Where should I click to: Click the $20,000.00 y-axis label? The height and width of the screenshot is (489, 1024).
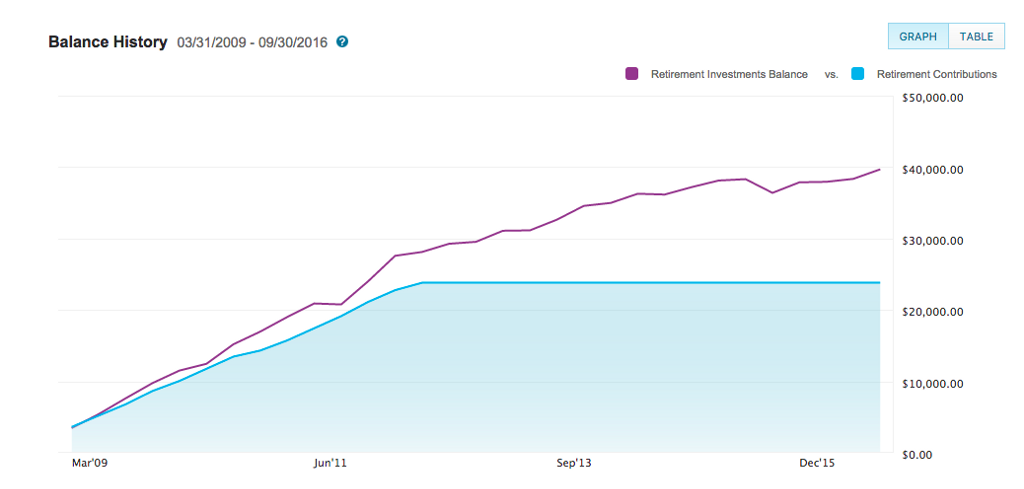932,311
